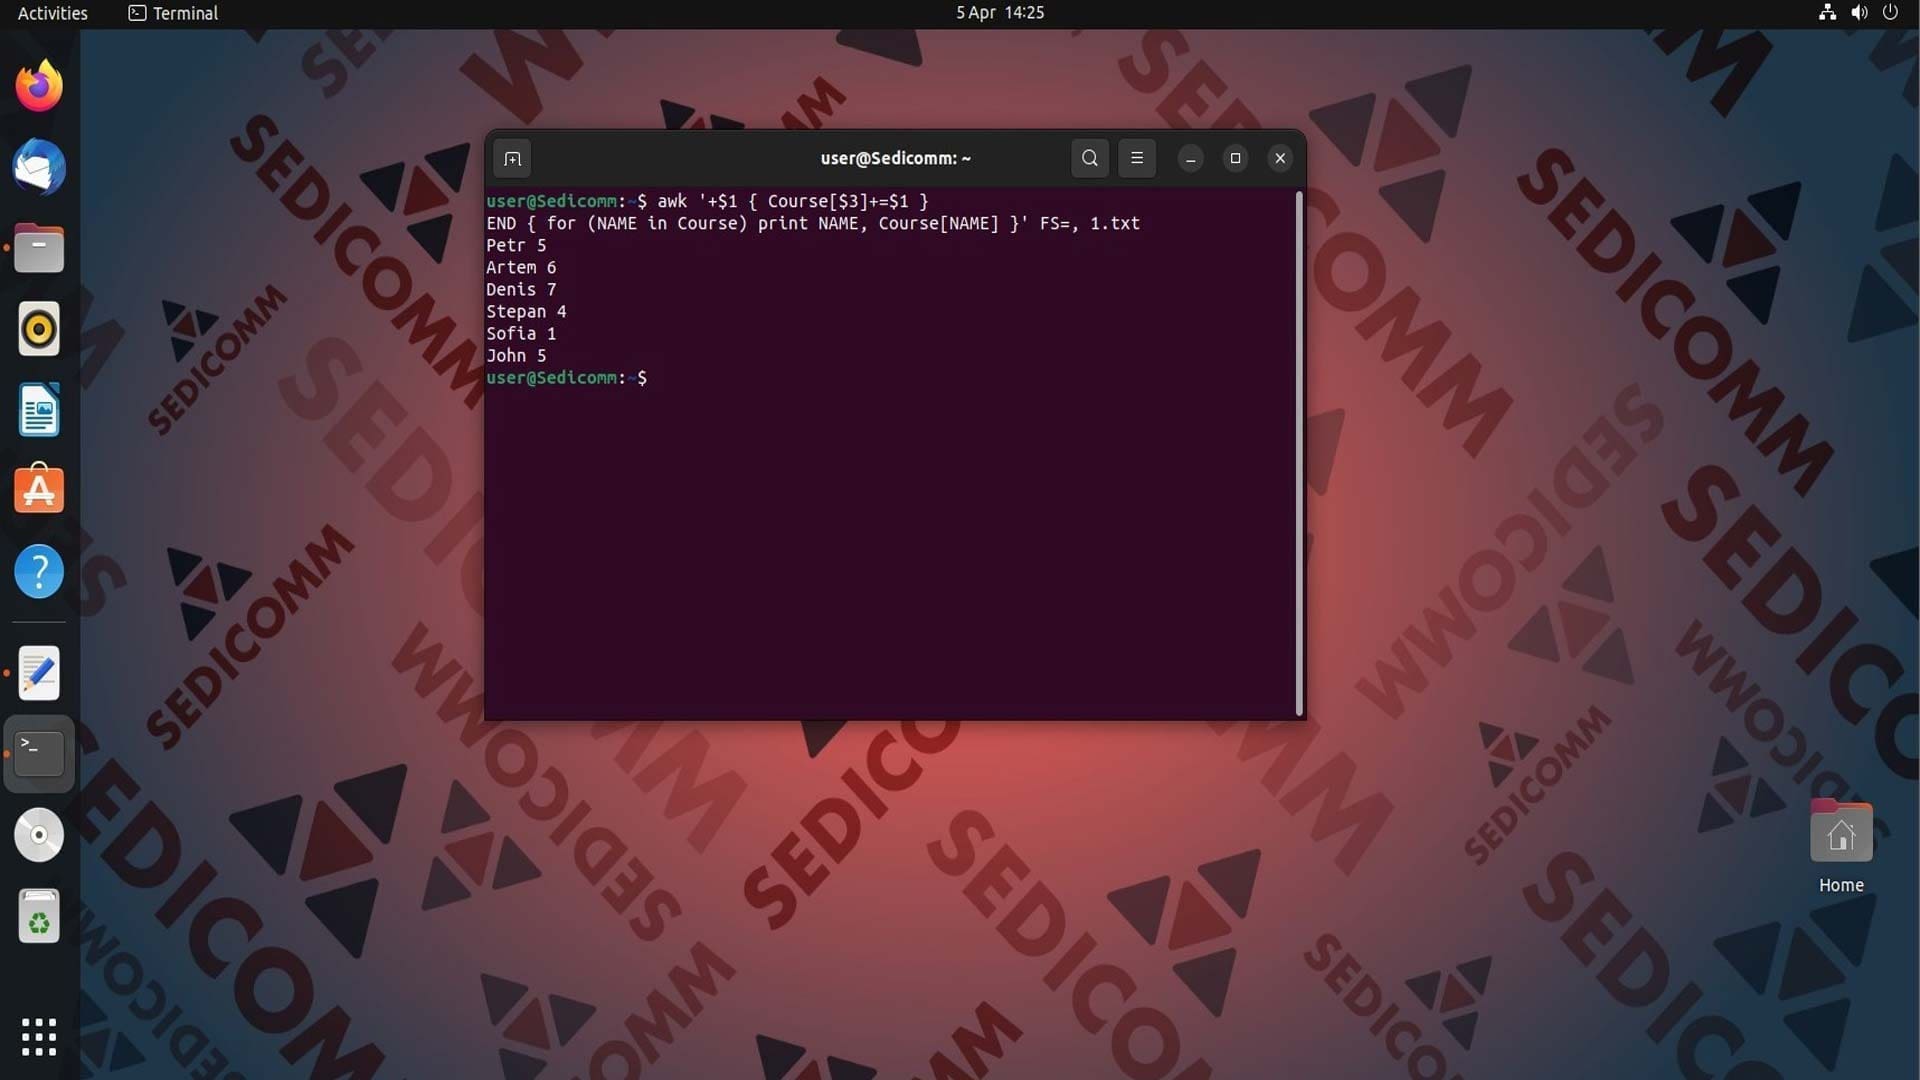
Task: Click the output line Denis 7
Action: pos(521,289)
